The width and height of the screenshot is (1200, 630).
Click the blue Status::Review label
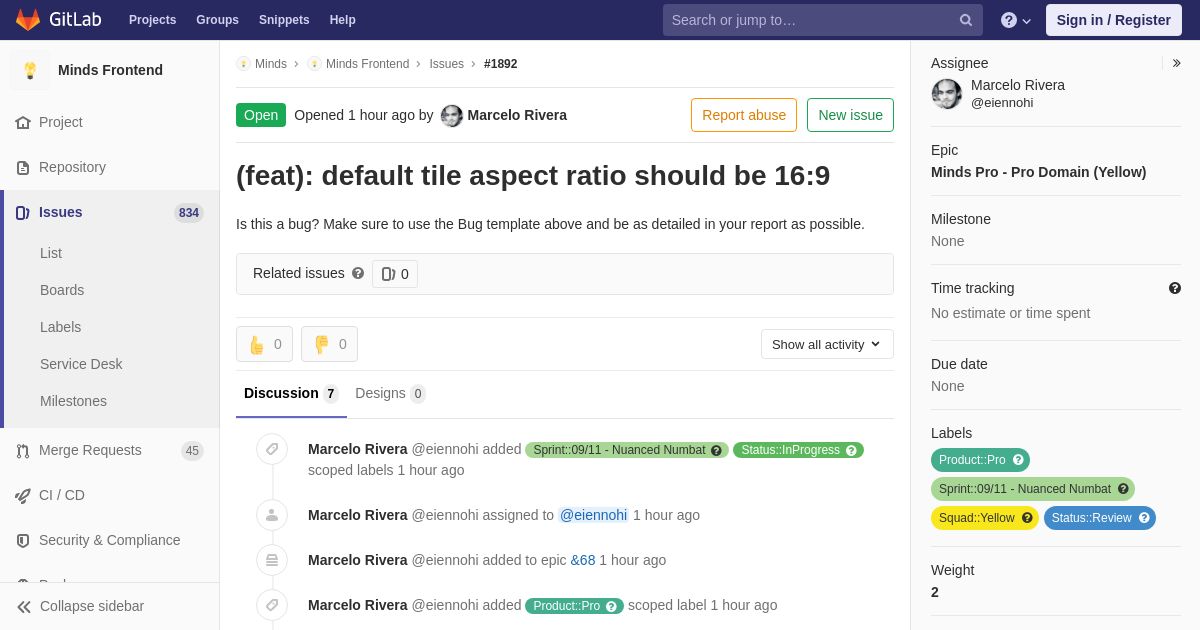(x=1091, y=518)
